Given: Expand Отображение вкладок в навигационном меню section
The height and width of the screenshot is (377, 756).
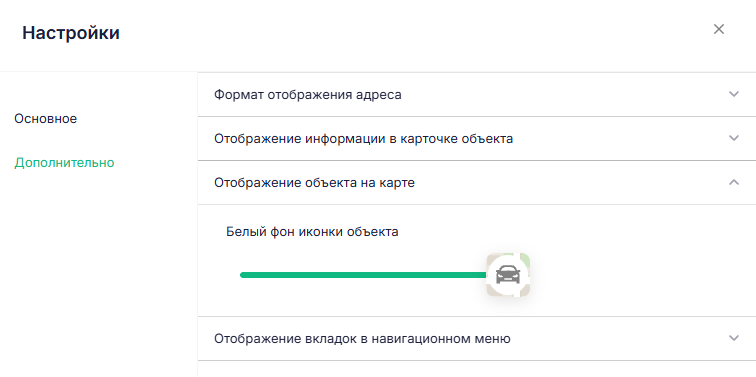Looking at the screenshot, I should pos(477,338).
